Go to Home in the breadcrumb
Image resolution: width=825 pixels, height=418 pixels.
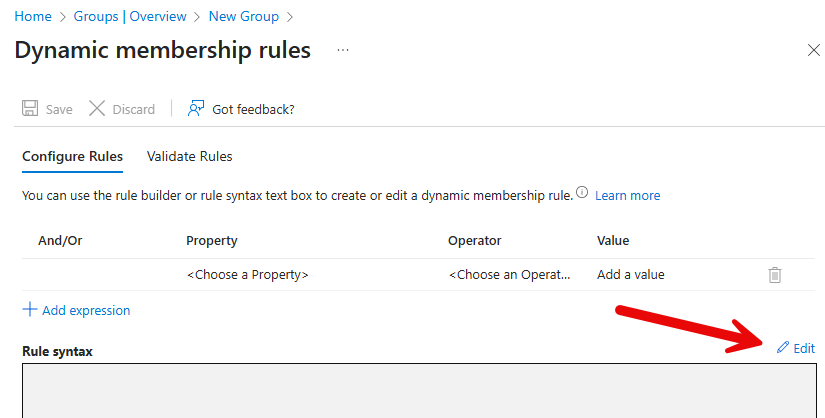(33, 16)
